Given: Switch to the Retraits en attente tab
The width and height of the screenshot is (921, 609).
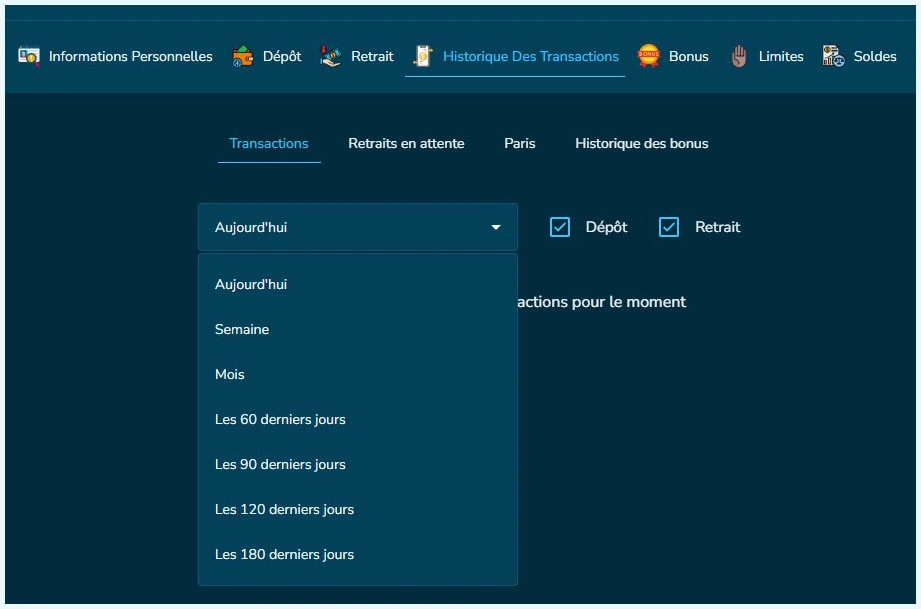Looking at the screenshot, I should point(406,143).
